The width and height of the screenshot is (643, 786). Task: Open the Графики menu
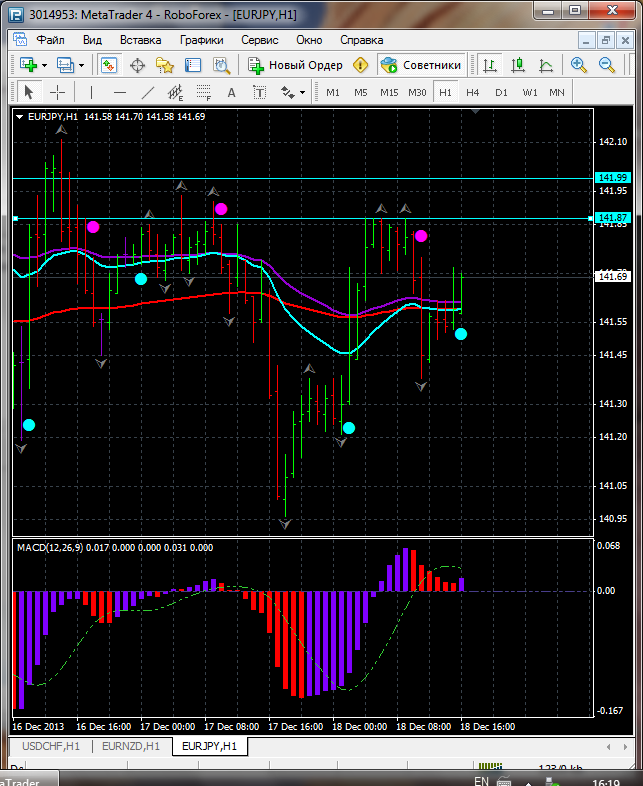click(201, 40)
